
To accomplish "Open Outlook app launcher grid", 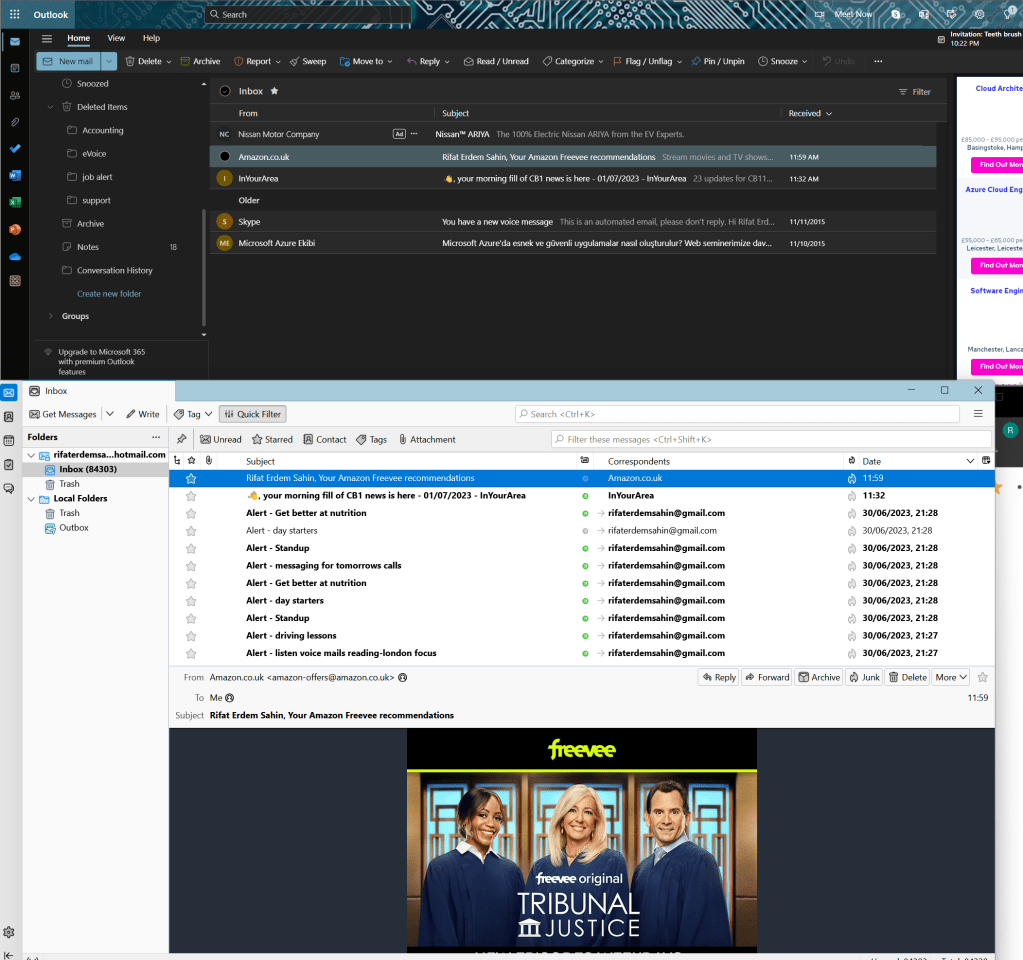I will [14, 14].
